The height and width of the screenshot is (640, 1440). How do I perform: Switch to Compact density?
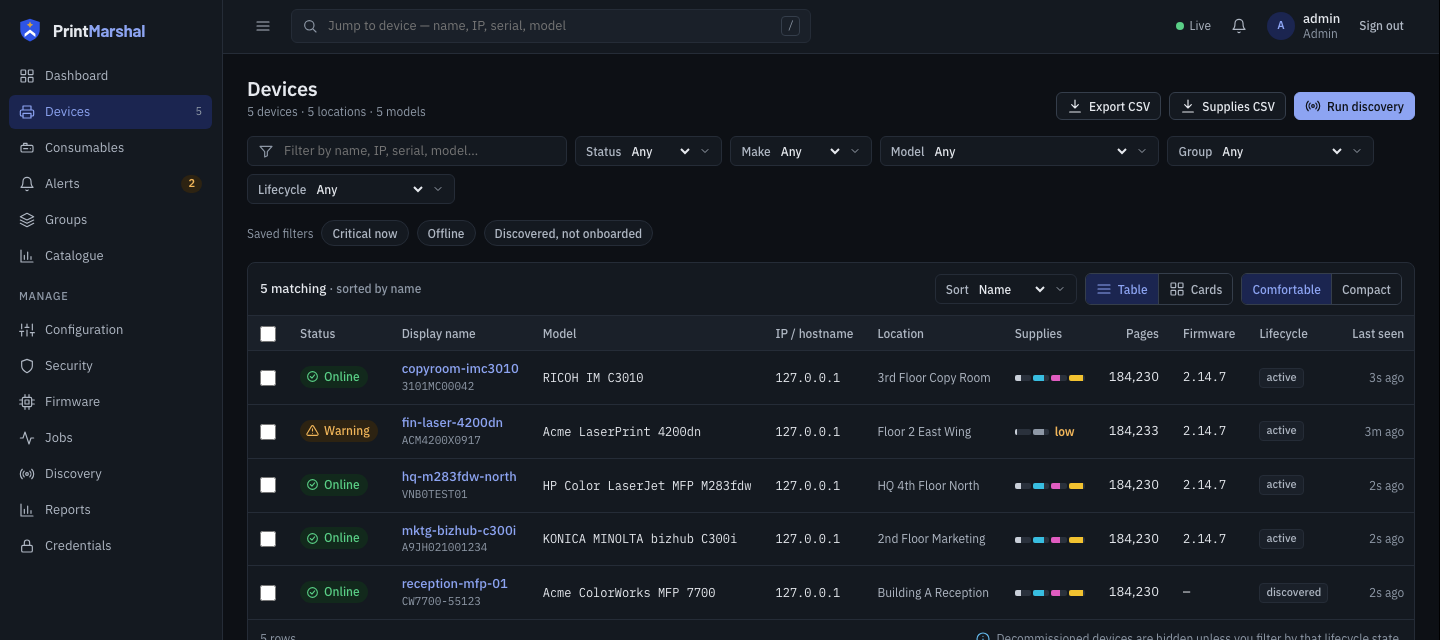(1366, 289)
